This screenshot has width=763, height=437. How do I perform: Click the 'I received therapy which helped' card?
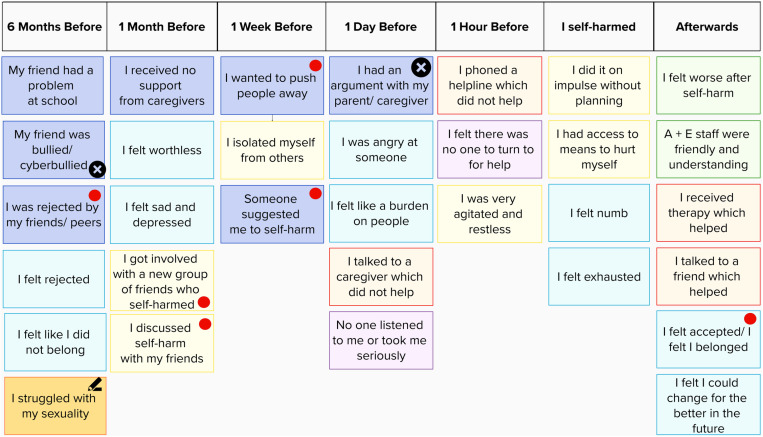(x=708, y=213)
